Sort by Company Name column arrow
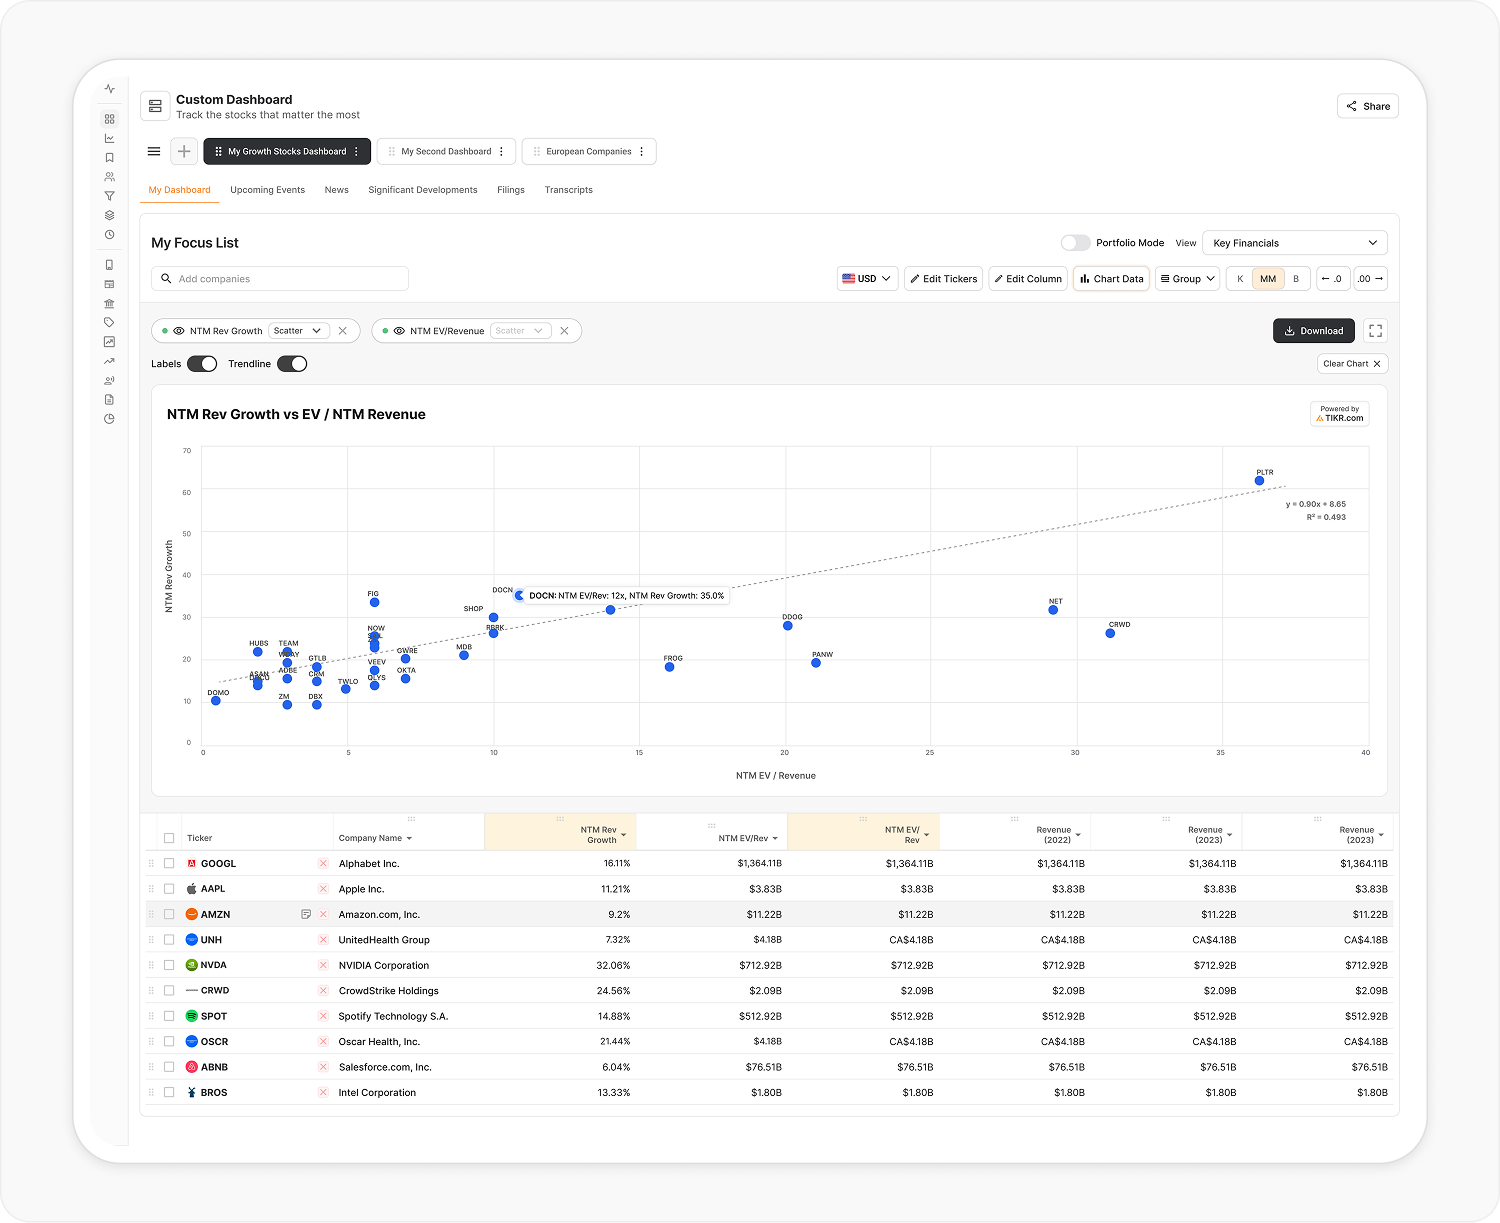 point(409,839)
